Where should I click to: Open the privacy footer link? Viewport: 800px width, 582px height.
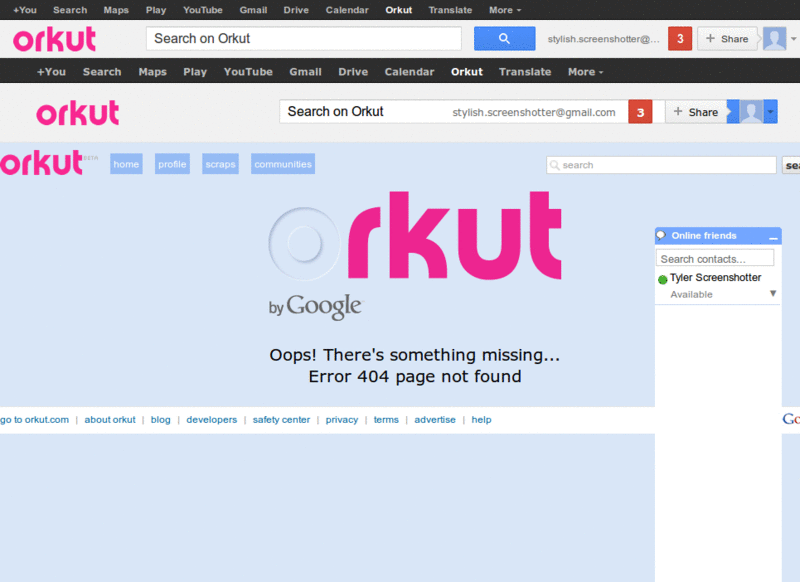point(341,420)
